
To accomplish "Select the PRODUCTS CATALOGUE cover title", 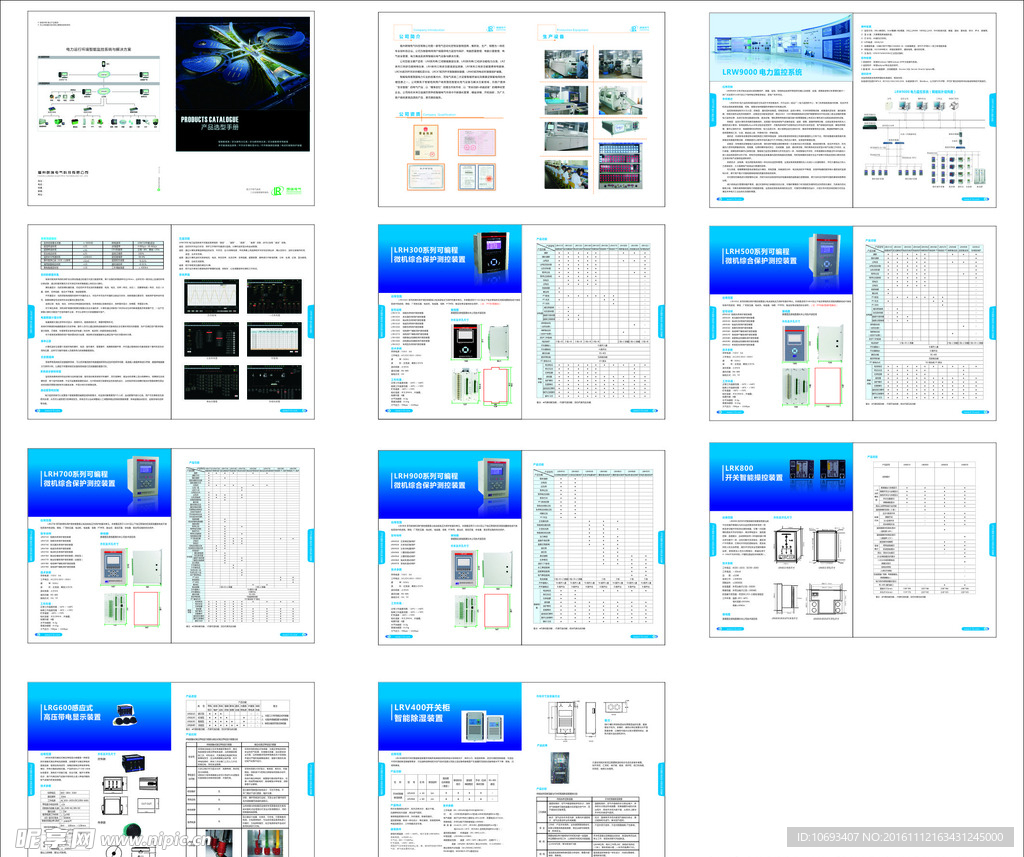I will tap(209, 121).
